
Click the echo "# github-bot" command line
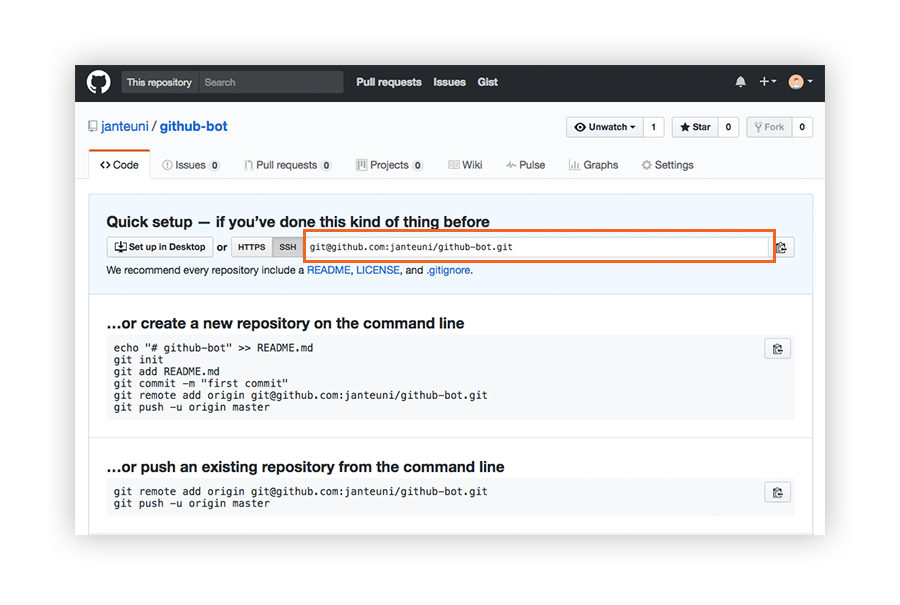click(x=213, y=348)
